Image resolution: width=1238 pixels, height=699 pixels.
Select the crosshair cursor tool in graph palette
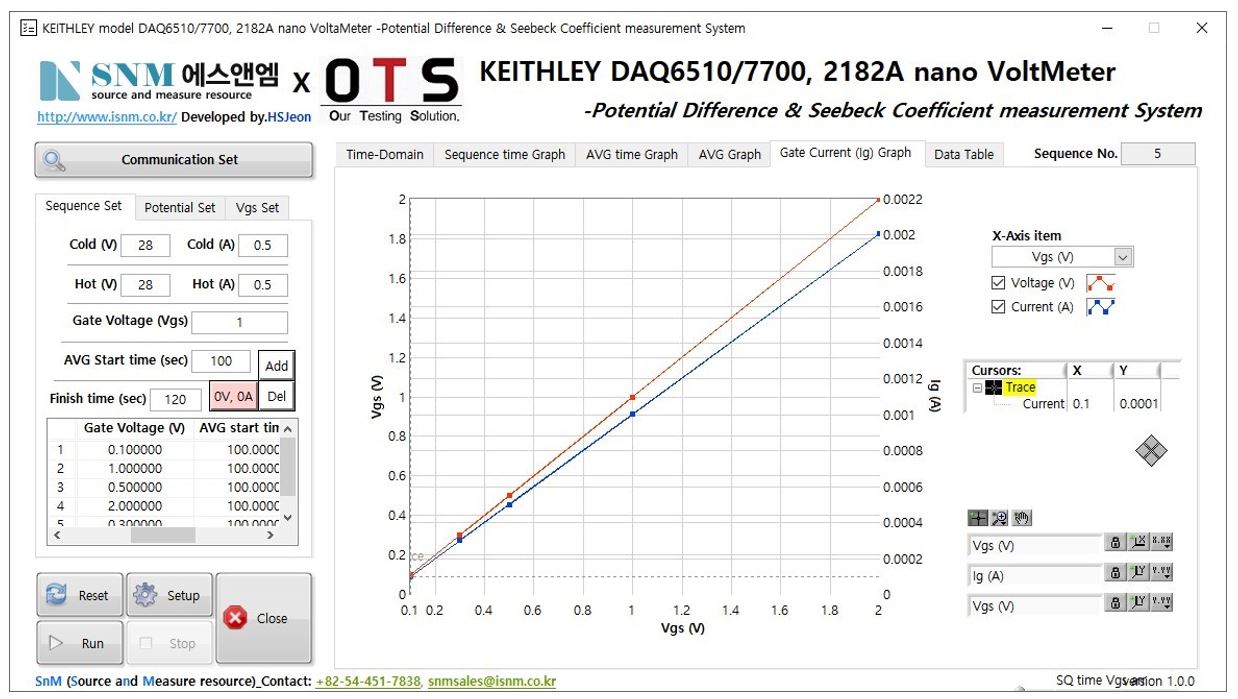(x=978, y=518)
